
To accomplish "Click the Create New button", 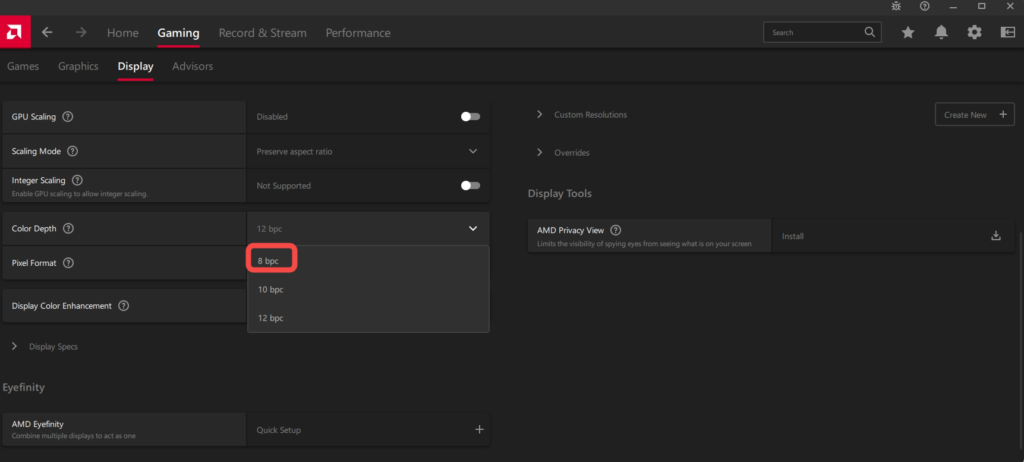I will click(974, 114).
